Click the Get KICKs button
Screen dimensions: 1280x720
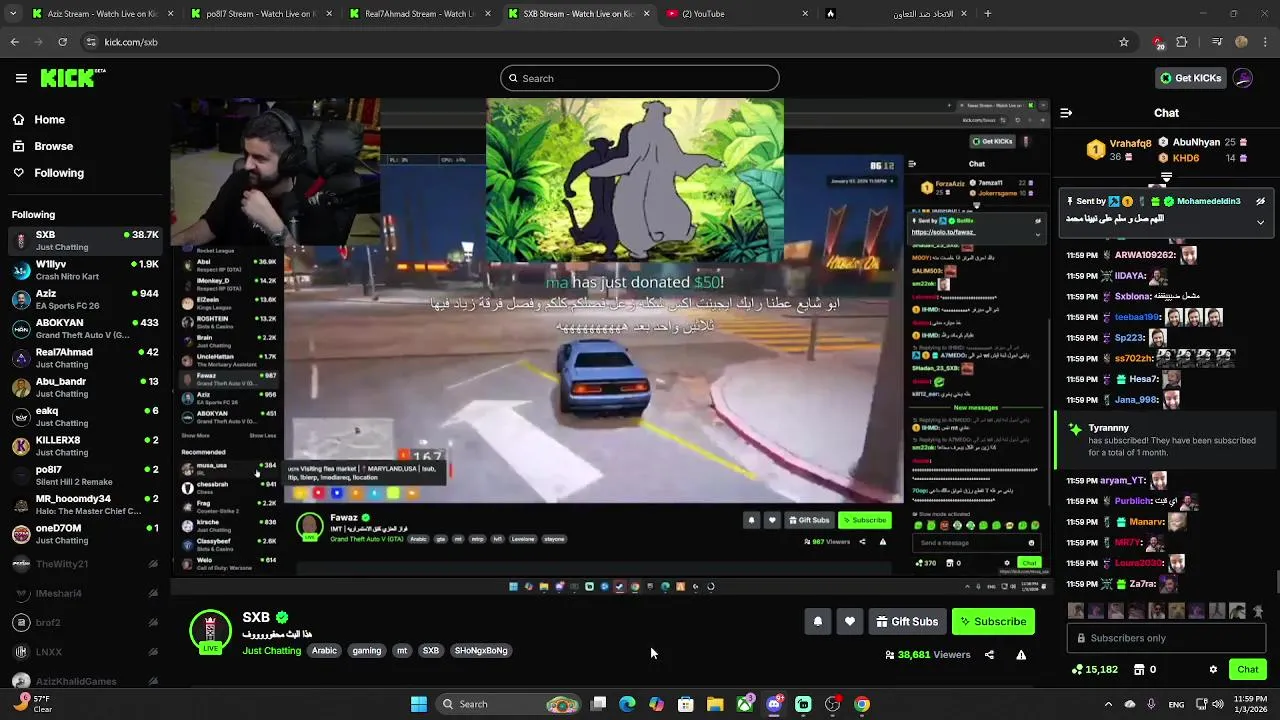[1190, 78]
